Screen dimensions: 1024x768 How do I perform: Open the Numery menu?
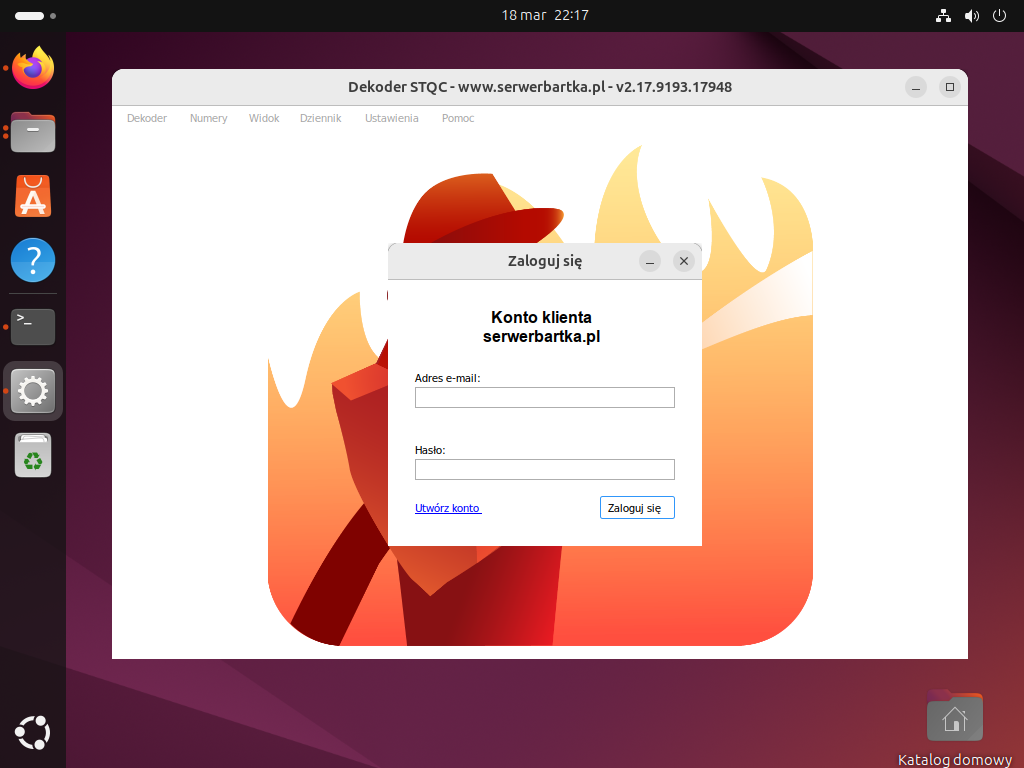pyautogui.click(x=209, y=118)
